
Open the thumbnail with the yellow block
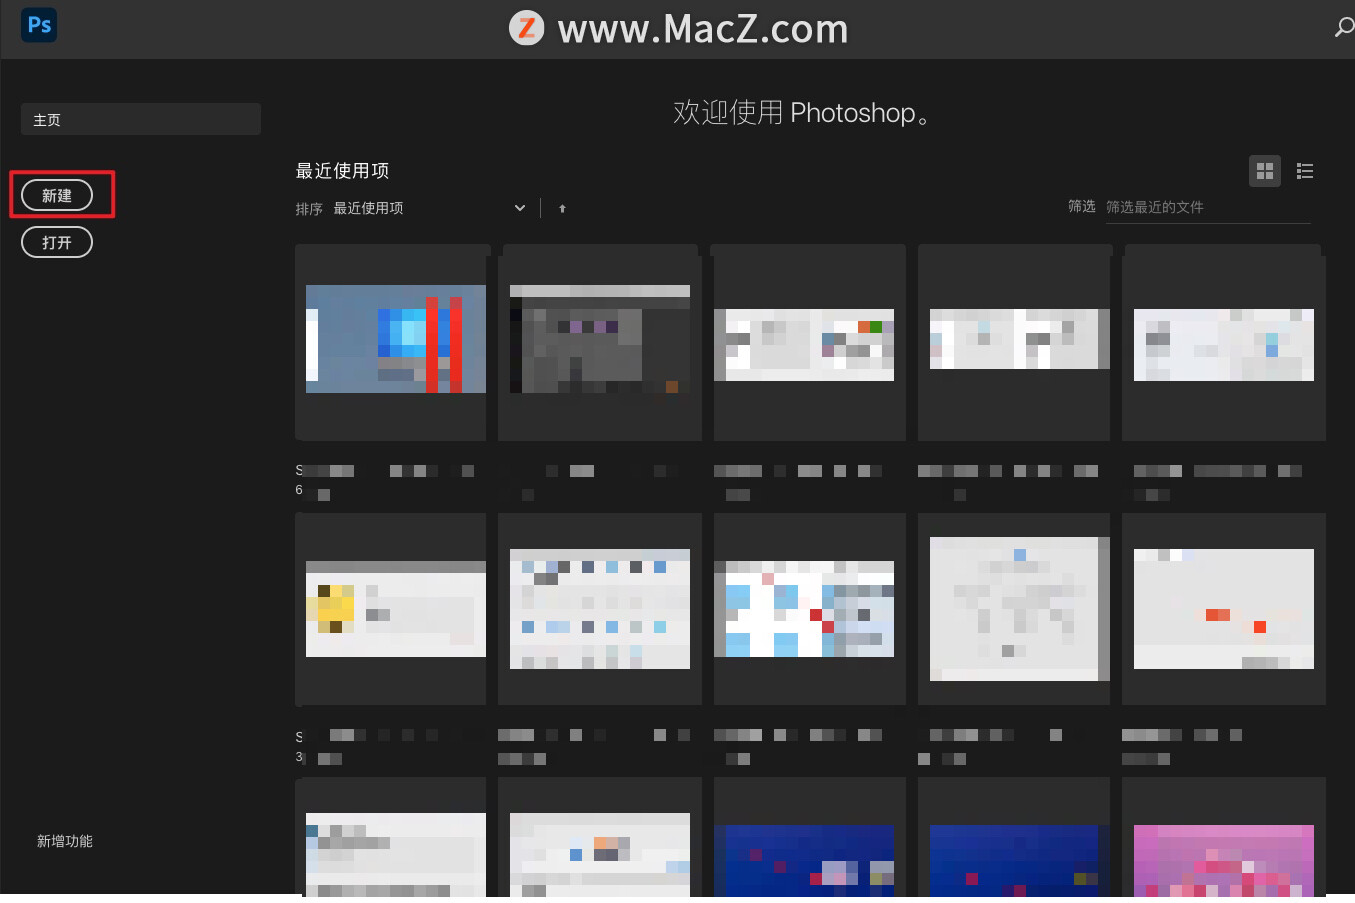coord(396,609)
